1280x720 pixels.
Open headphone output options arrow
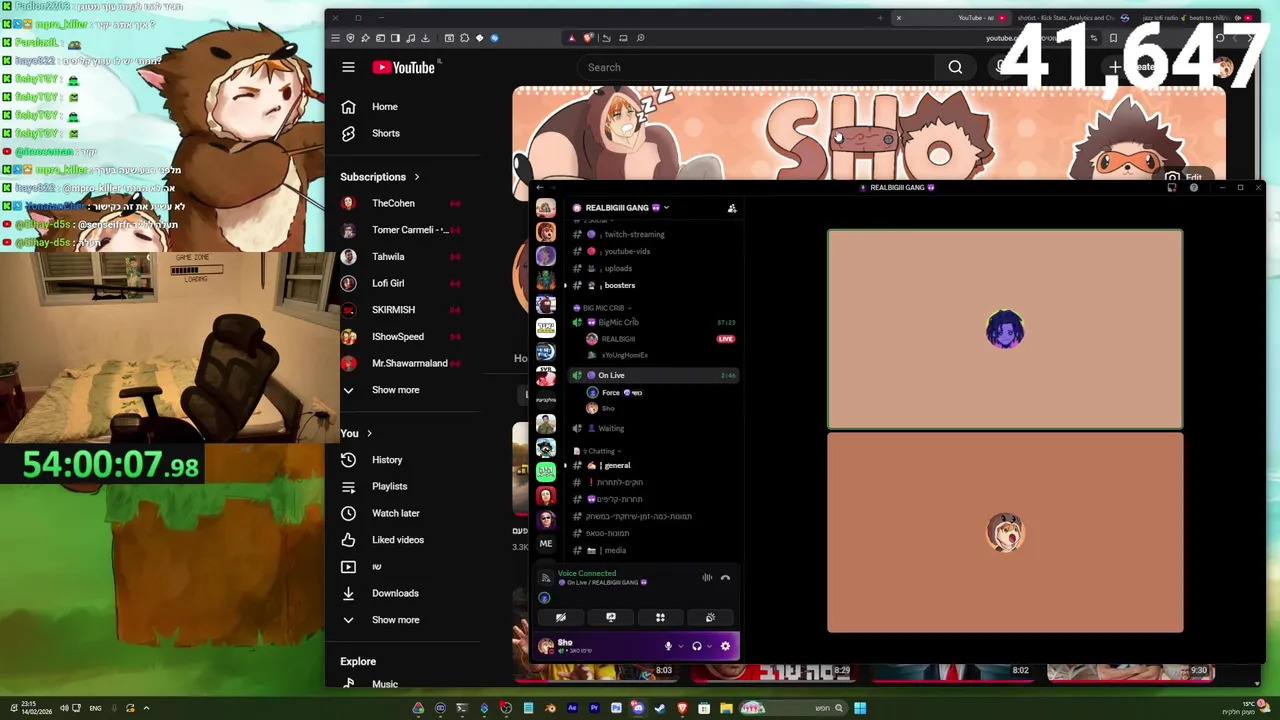709,646
